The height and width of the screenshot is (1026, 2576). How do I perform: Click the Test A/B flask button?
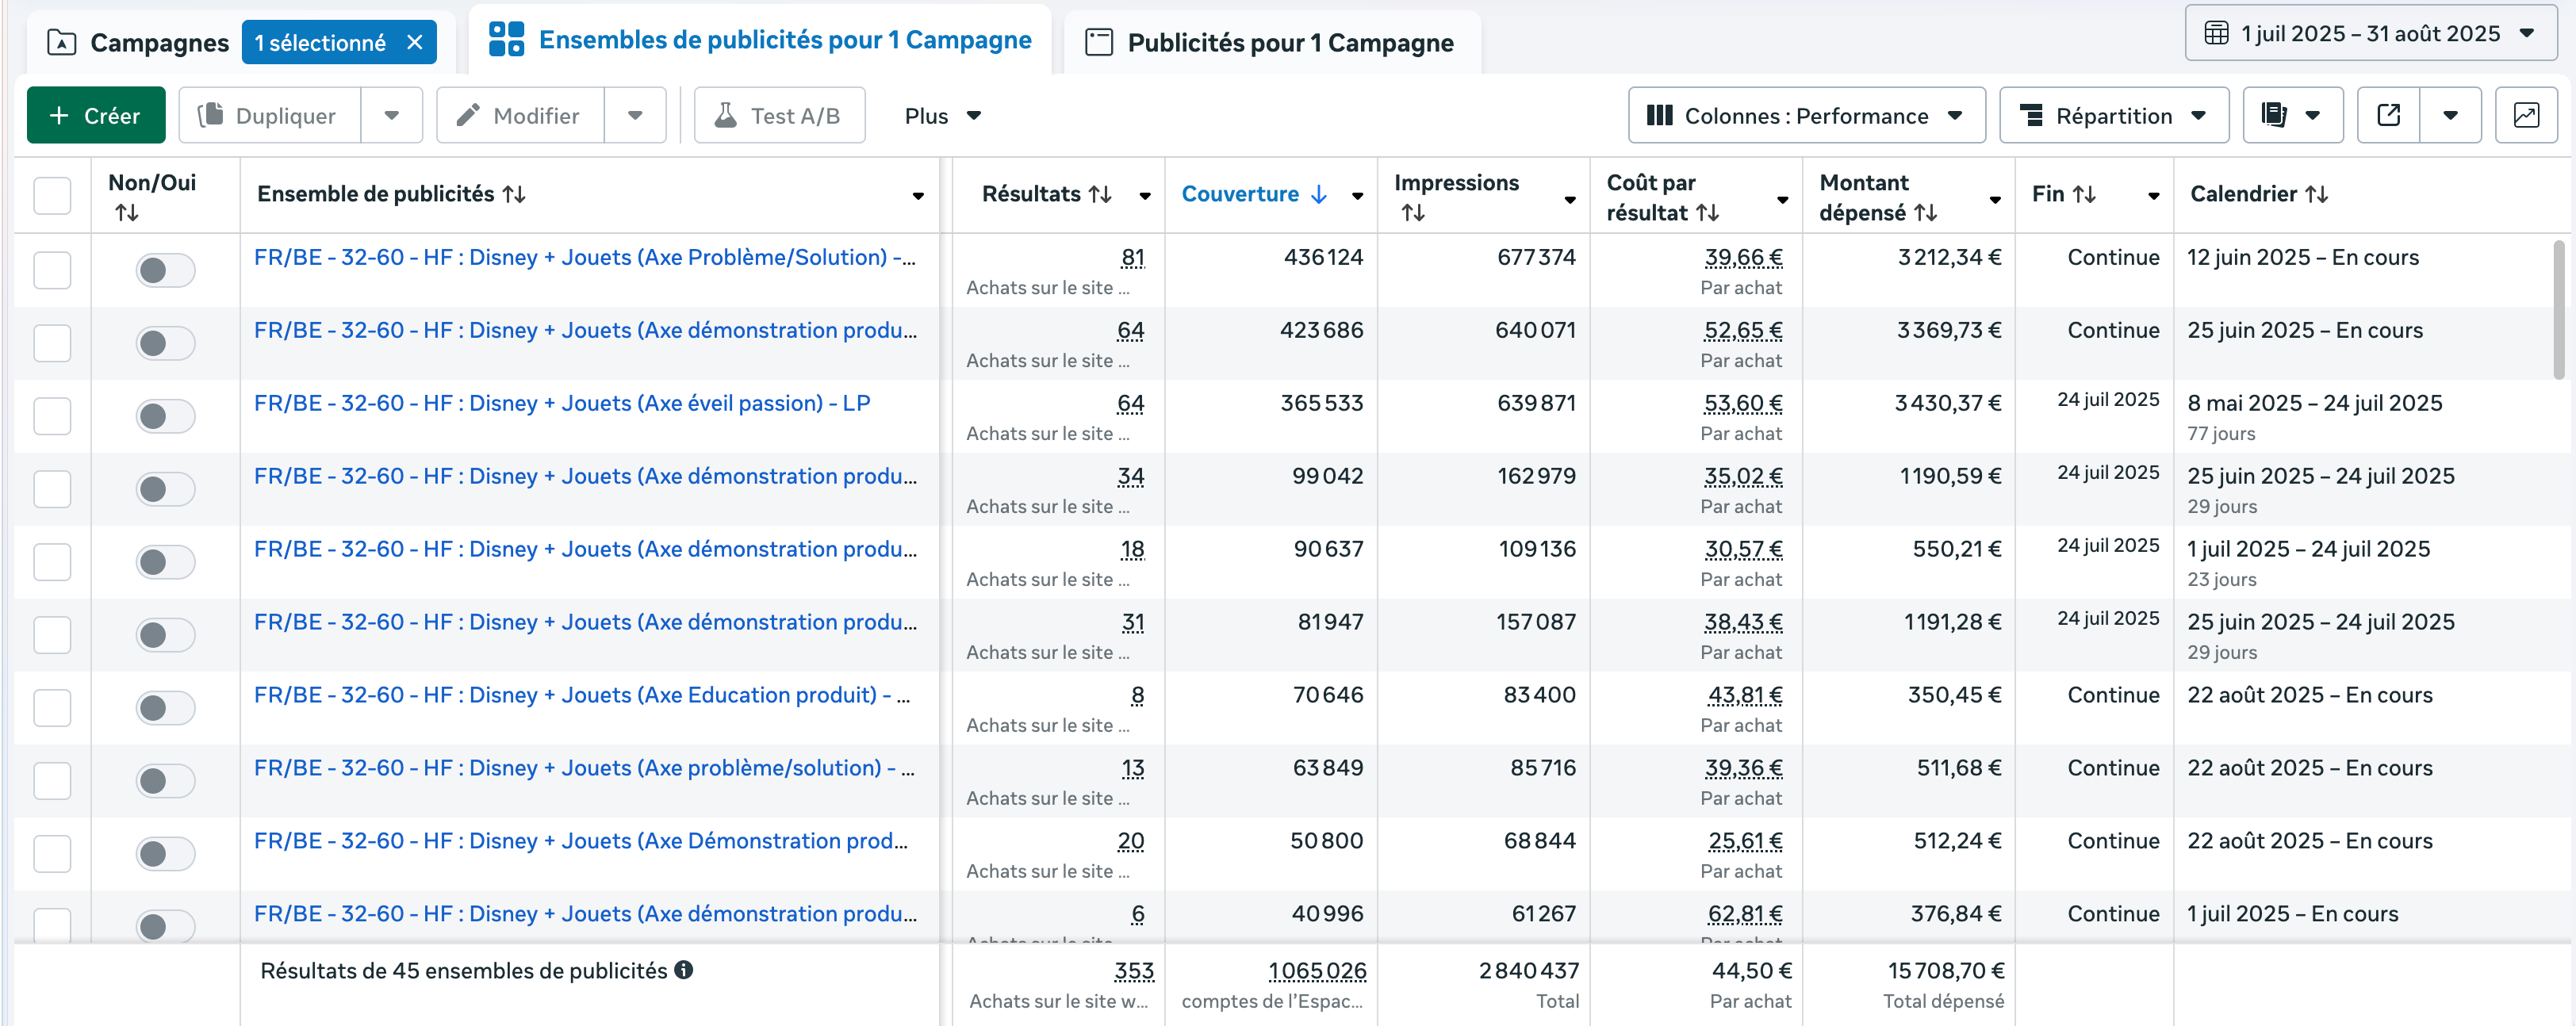779,116
